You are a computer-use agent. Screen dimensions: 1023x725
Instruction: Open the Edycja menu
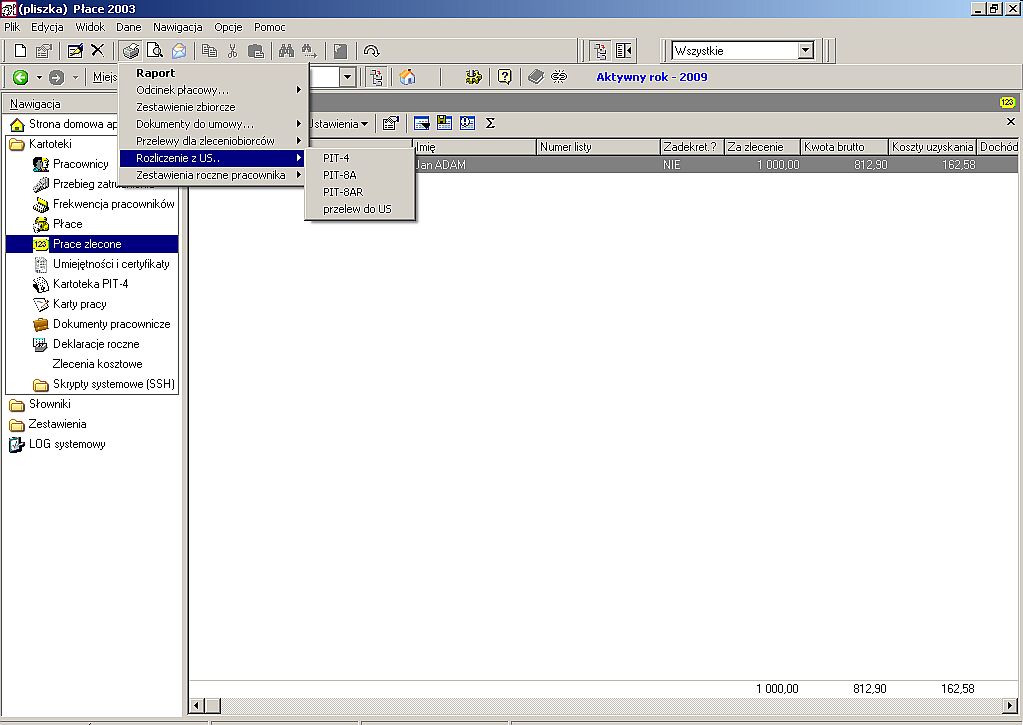47,27
